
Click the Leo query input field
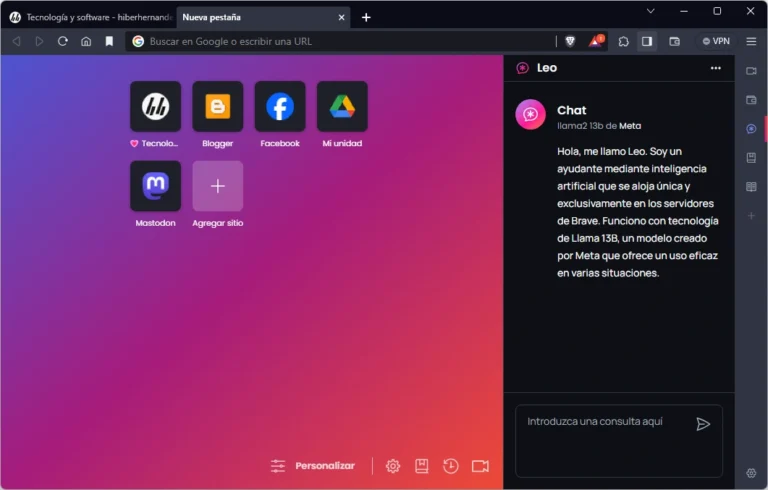pyautogui.click(x=605, y=440)
